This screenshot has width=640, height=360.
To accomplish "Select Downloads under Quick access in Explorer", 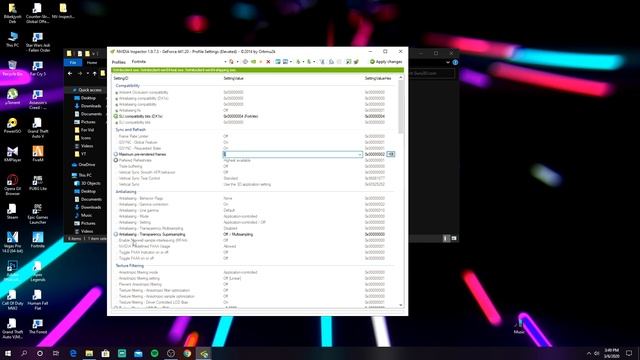I will [88, 106].
